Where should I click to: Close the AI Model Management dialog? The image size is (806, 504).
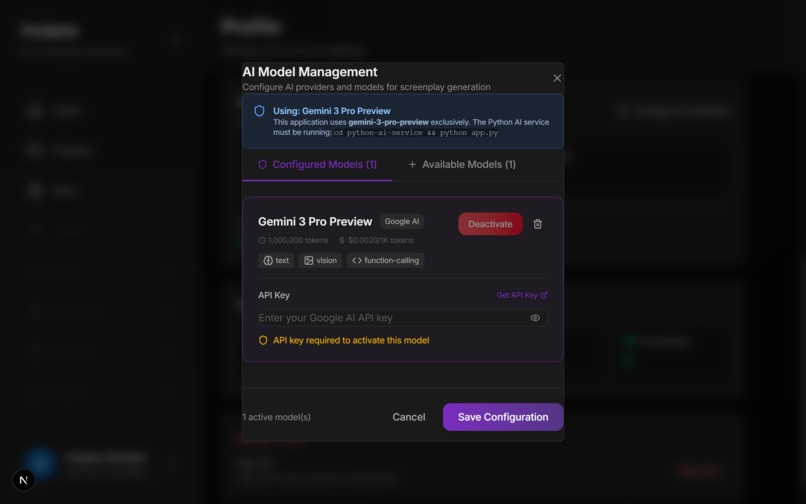pyautogui.click(x=557, y=78)
